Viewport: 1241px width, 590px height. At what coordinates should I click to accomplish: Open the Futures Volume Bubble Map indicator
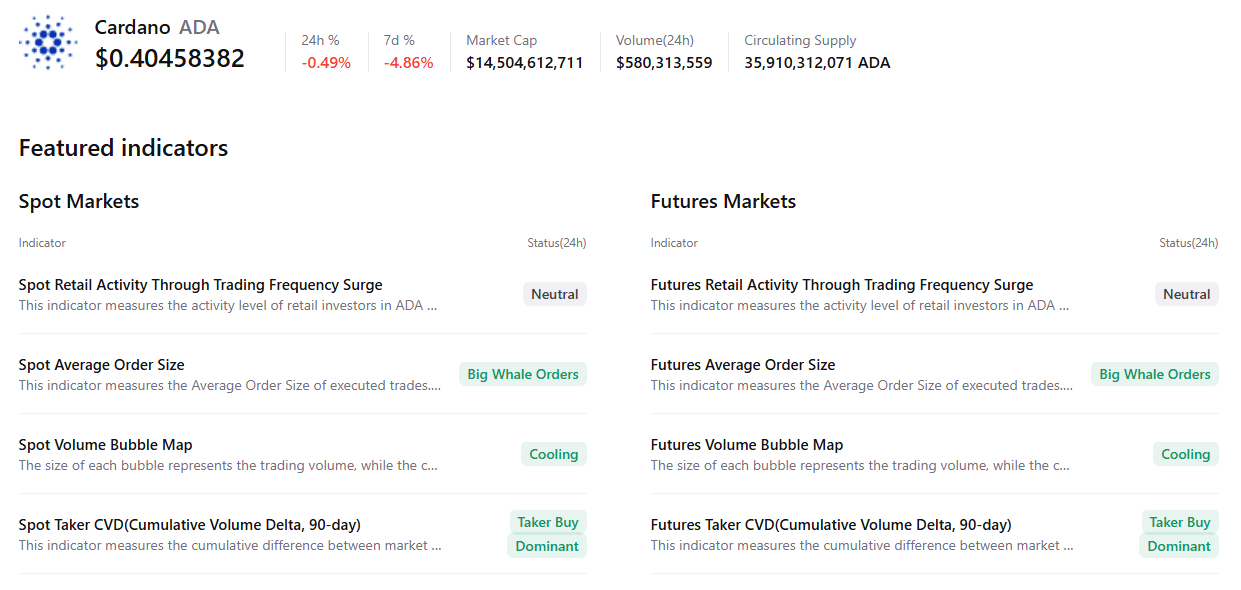pos(746,445)
